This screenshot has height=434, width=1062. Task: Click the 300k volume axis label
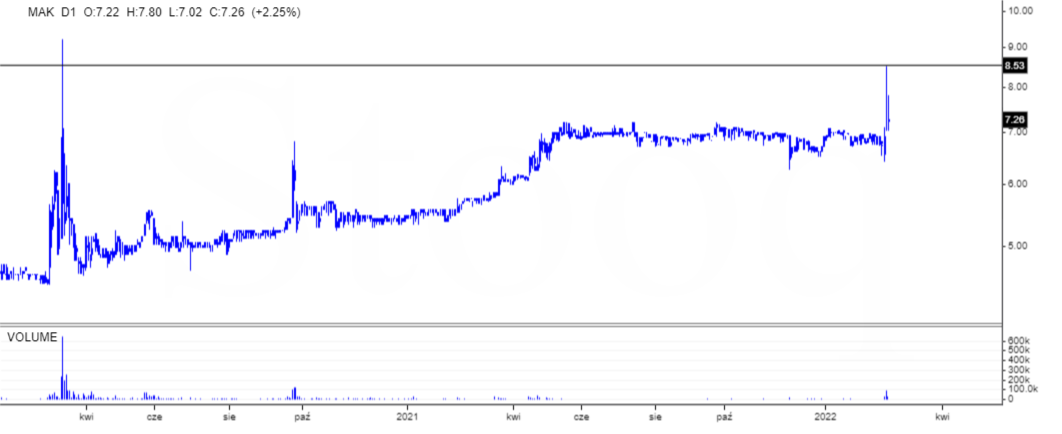(1019, 370)
